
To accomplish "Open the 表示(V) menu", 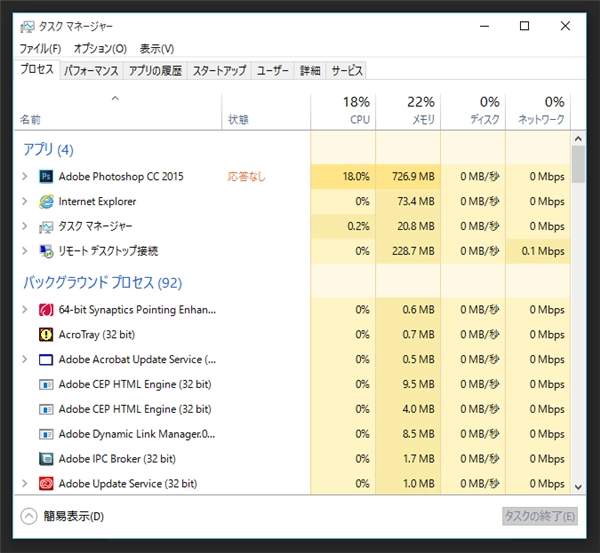I will (157, 49).
